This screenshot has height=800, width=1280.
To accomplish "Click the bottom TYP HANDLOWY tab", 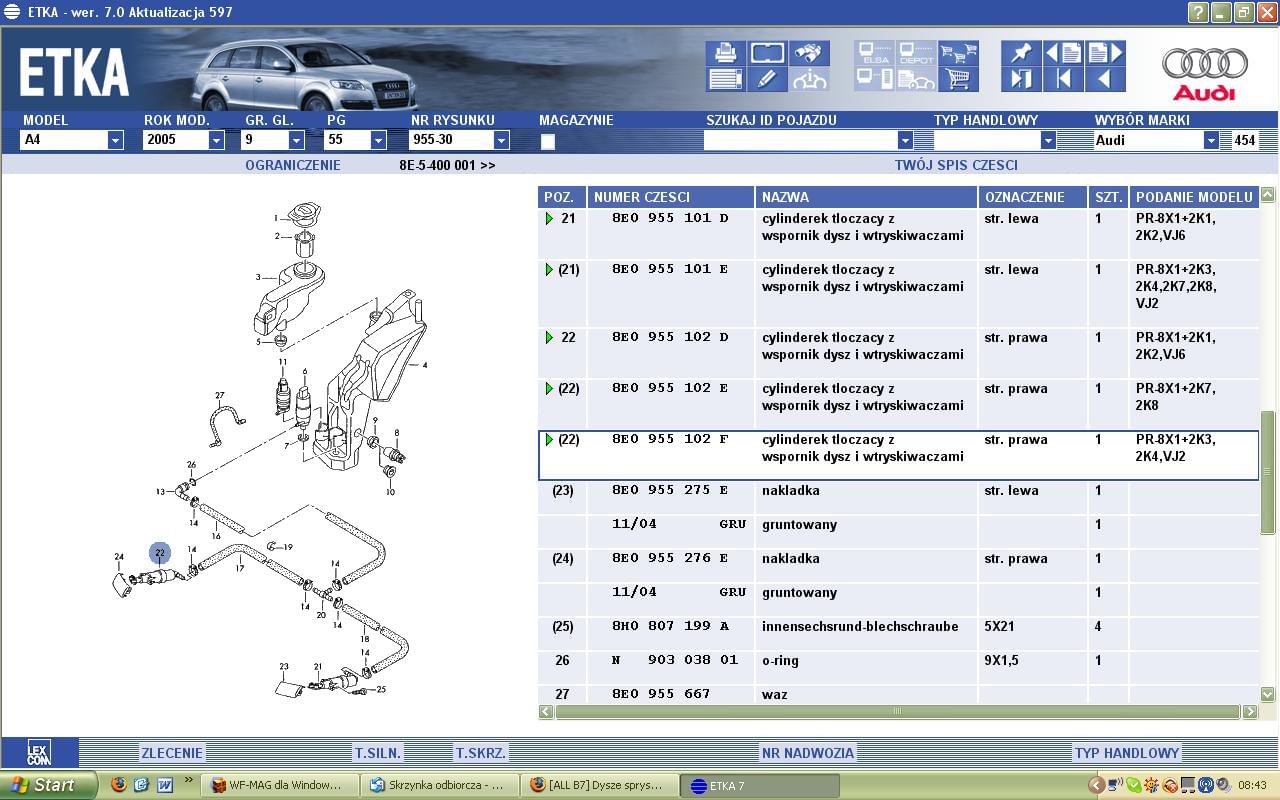I will [1127, 753].
